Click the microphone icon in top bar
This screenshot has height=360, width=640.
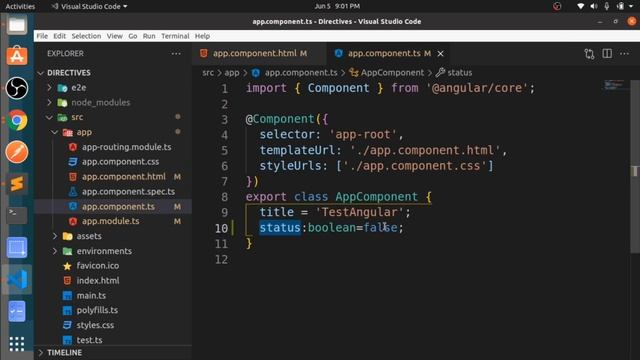[x=607, y=6]
